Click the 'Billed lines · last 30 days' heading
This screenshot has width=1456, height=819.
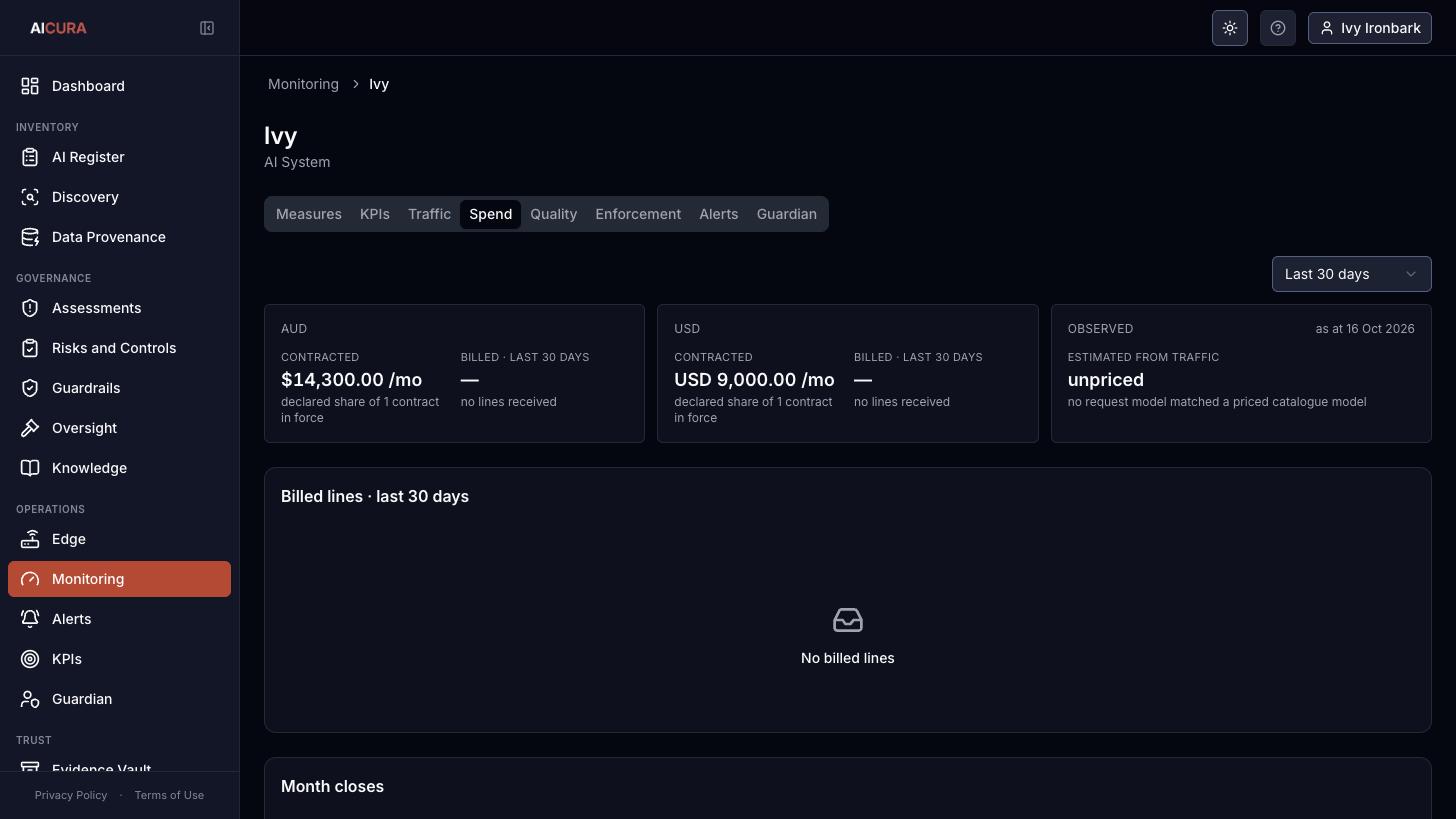tap(375, 497)
